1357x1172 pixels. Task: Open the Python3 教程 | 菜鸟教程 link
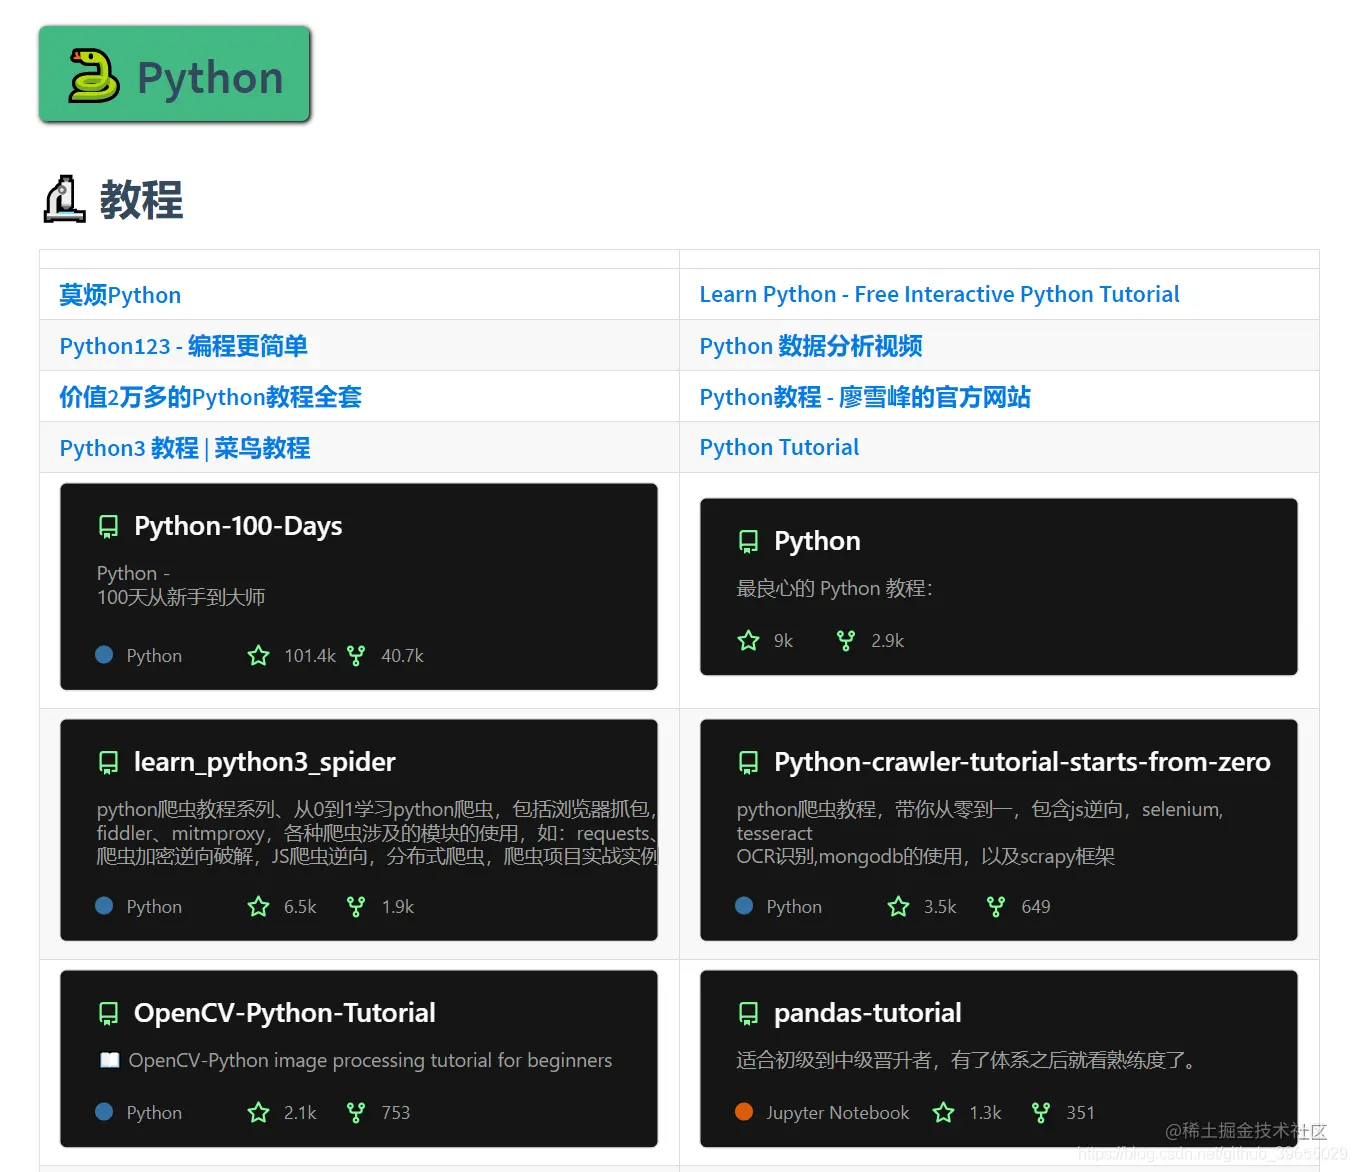(185, 448)
